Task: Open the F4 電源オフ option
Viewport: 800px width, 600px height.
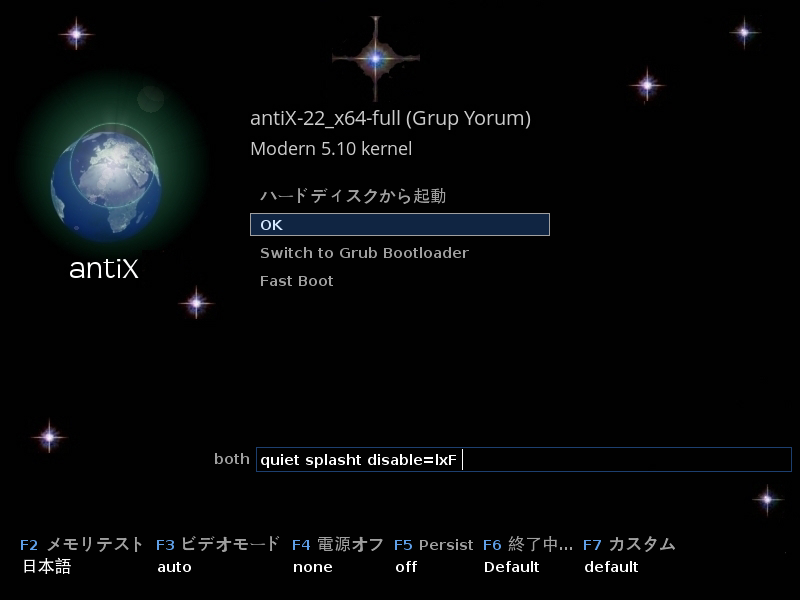Action: pos(338,544)
